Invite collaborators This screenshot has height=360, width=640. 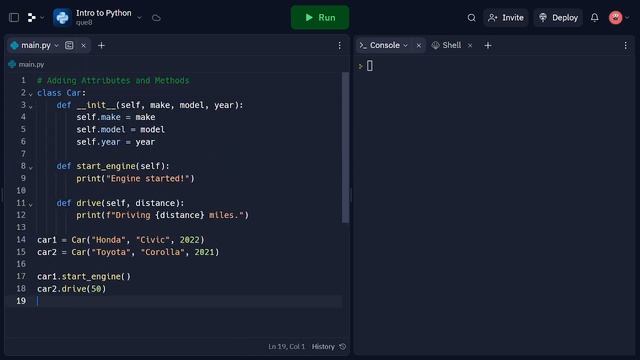click(x=506, y=18)
